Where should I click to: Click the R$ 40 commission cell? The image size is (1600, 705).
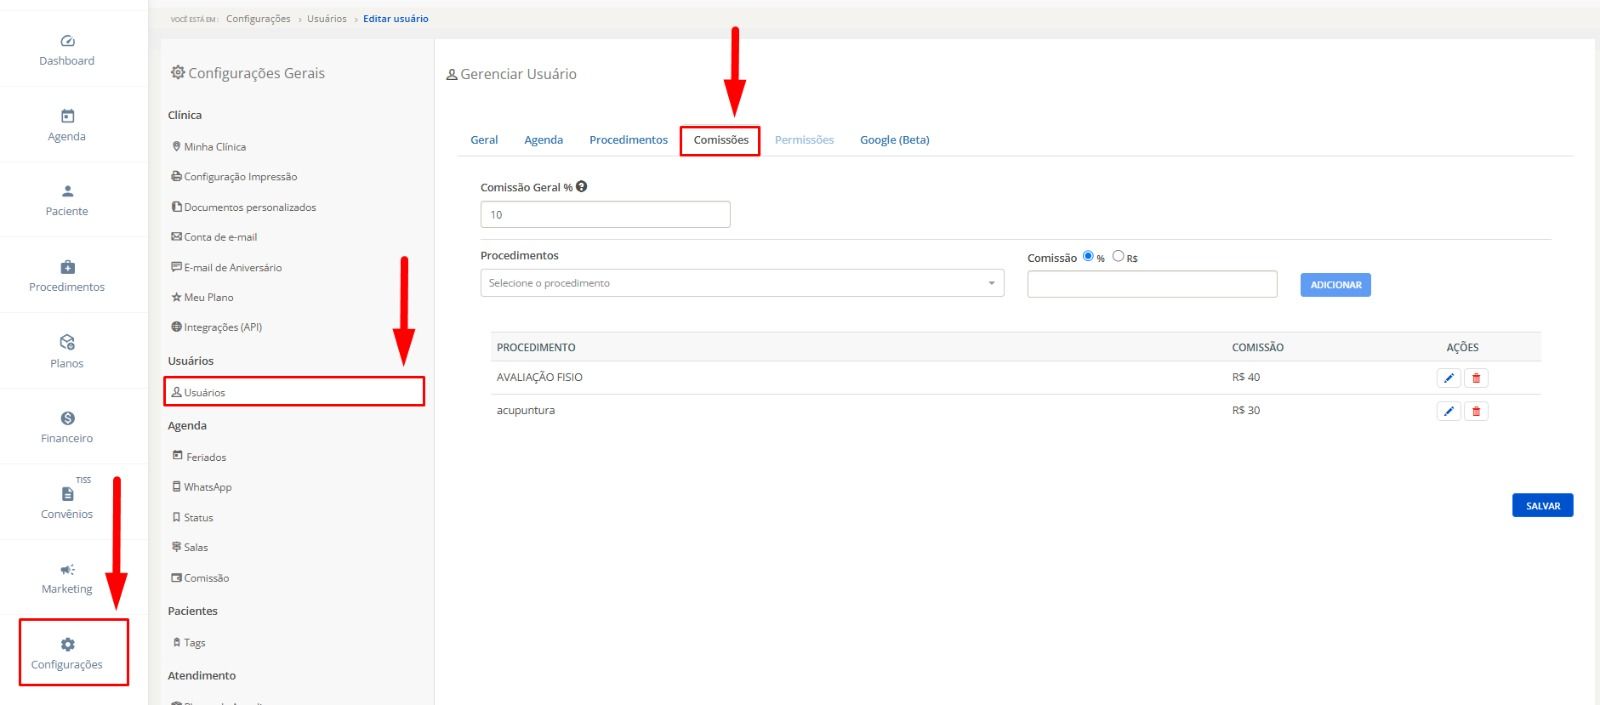coord(1246,377)
